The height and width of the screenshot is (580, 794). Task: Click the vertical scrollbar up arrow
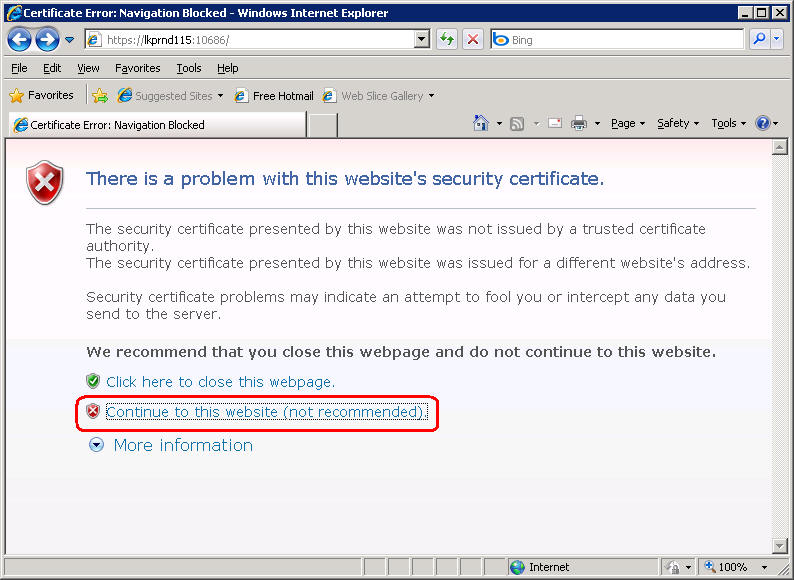pyautogui.click(x=779, y=147)
